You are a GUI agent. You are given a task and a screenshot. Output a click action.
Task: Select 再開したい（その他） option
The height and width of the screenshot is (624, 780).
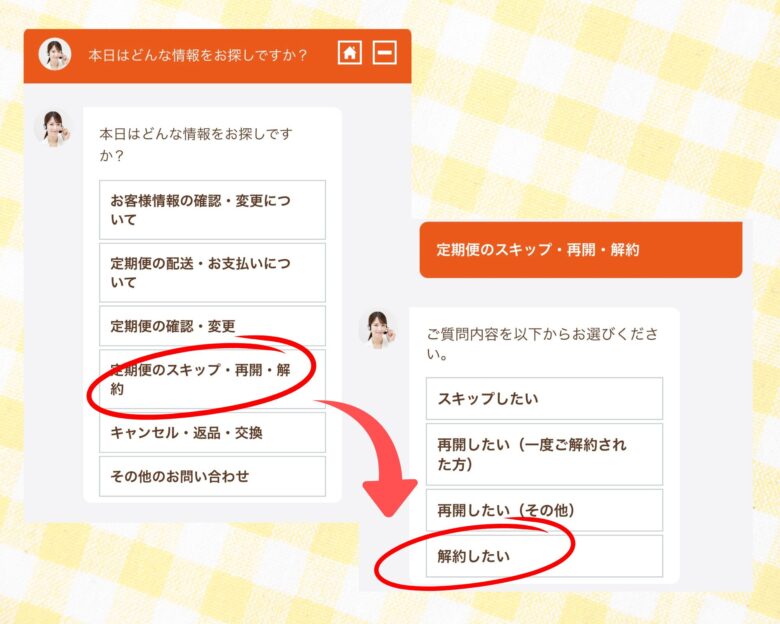point(544,510)
